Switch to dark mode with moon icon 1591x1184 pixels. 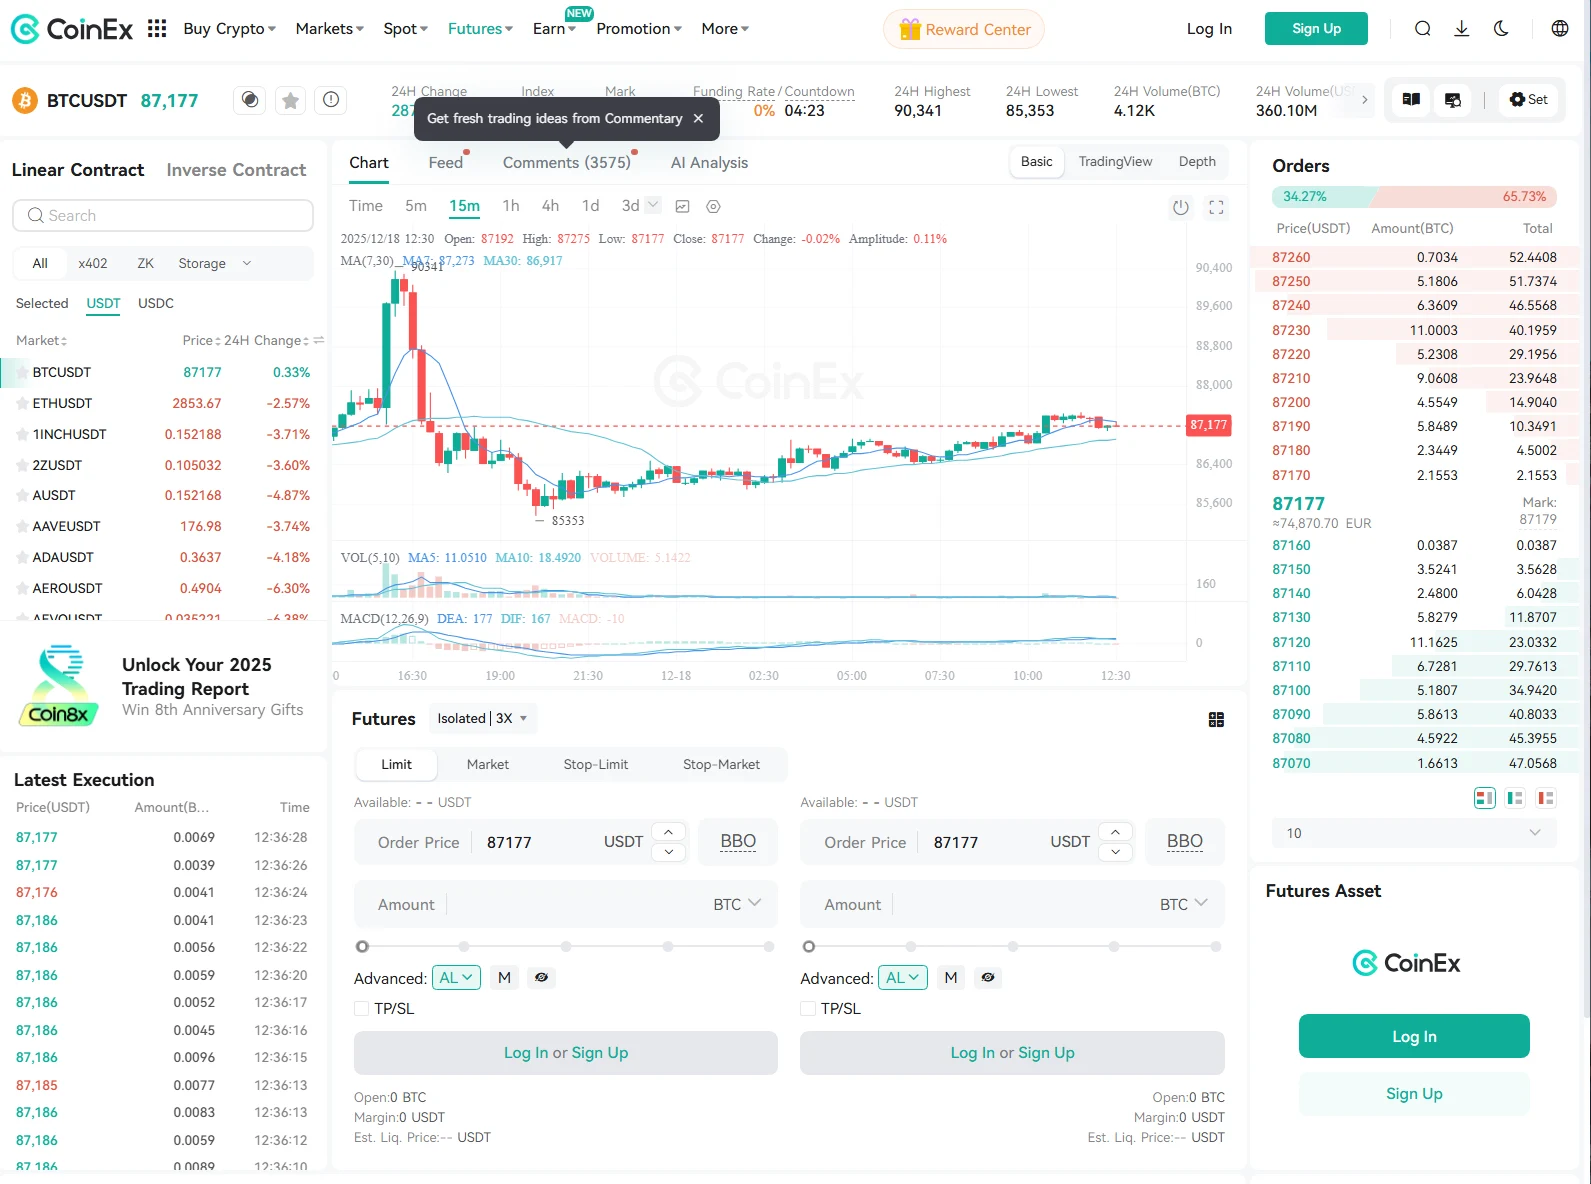pos(1501,28)
